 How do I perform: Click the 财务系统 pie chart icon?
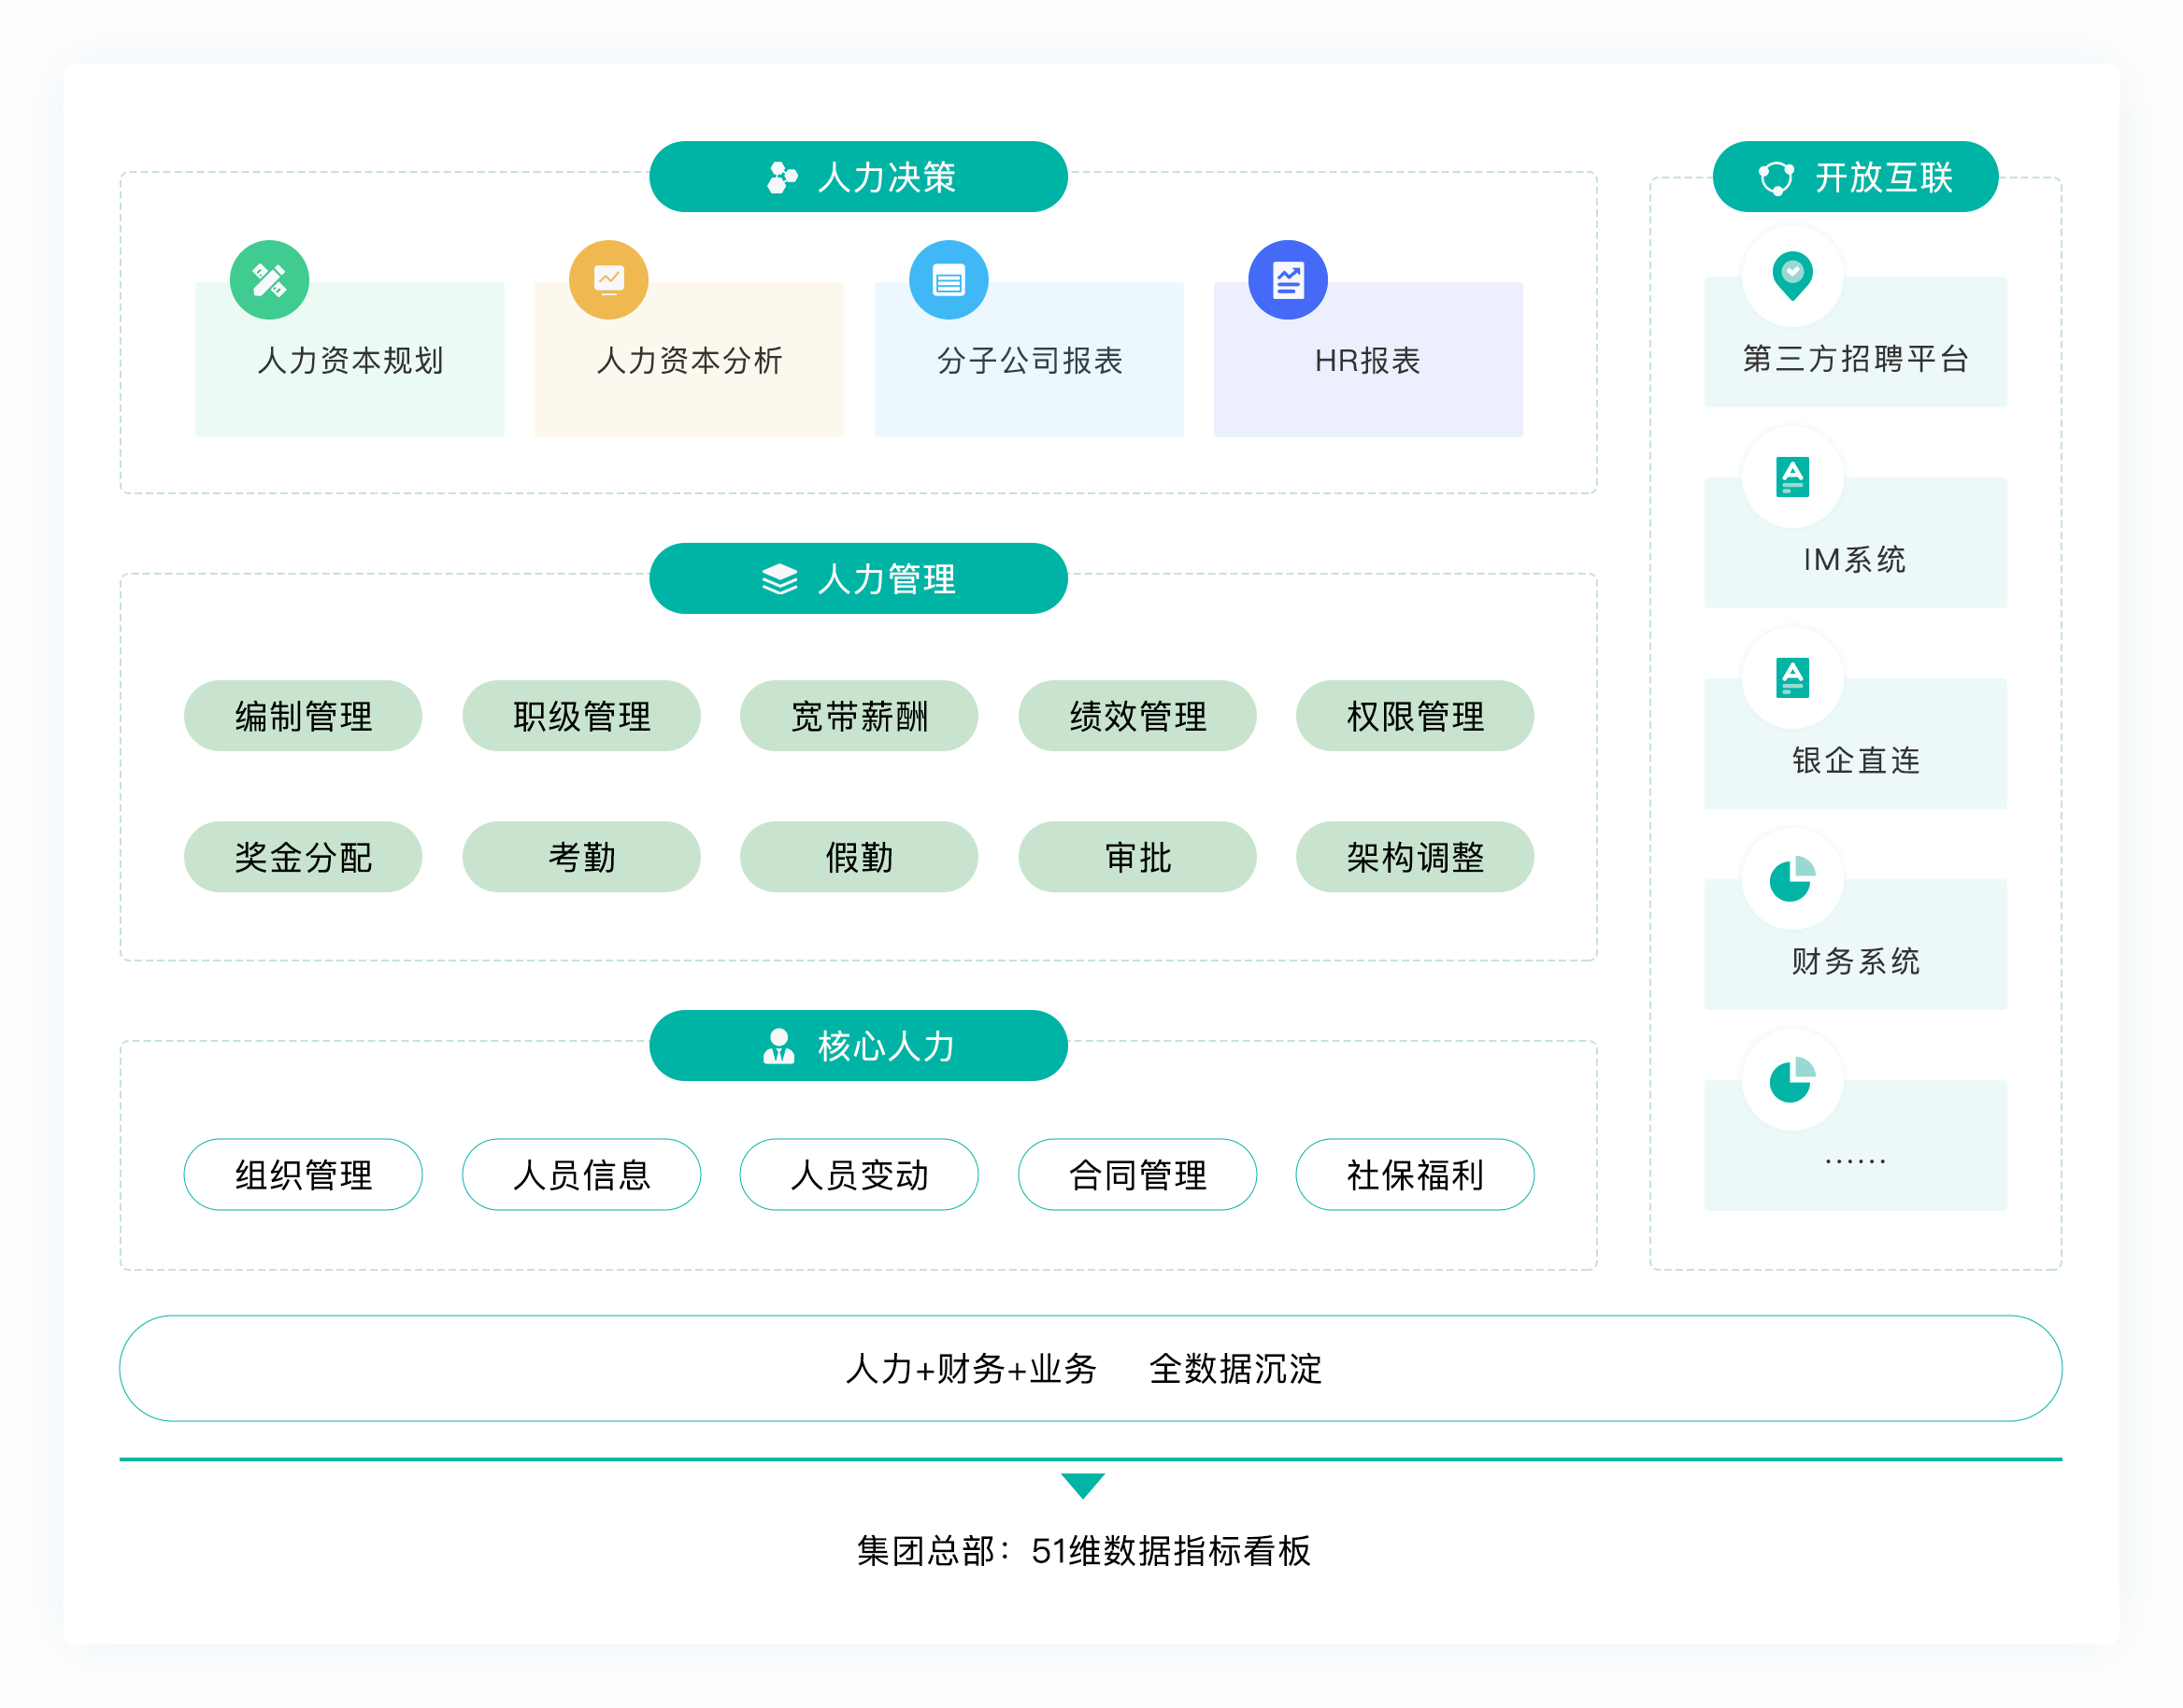[x=1792, y=879]
